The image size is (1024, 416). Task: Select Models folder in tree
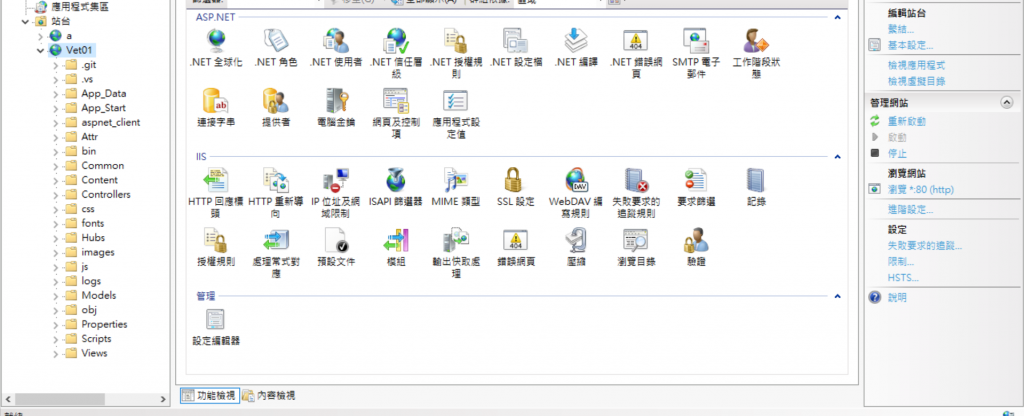(99, 295)
